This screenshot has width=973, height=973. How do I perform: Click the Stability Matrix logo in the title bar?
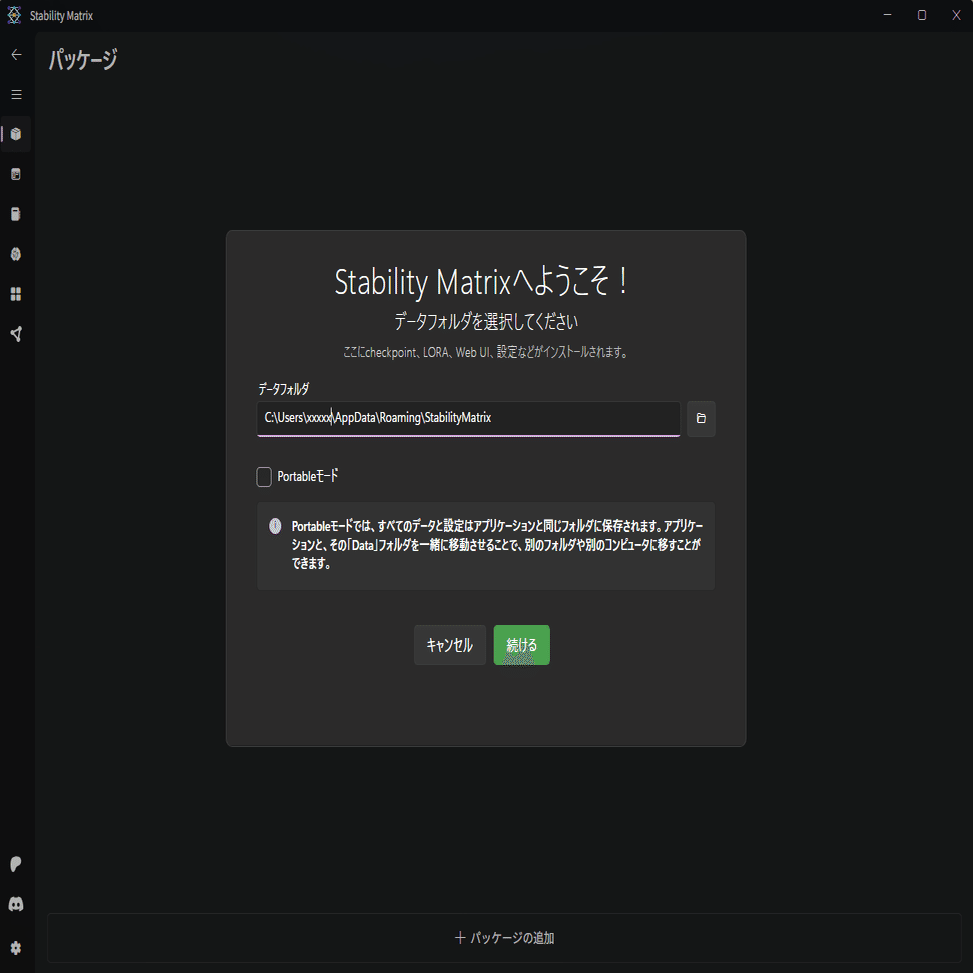click(x=14, y=15)
